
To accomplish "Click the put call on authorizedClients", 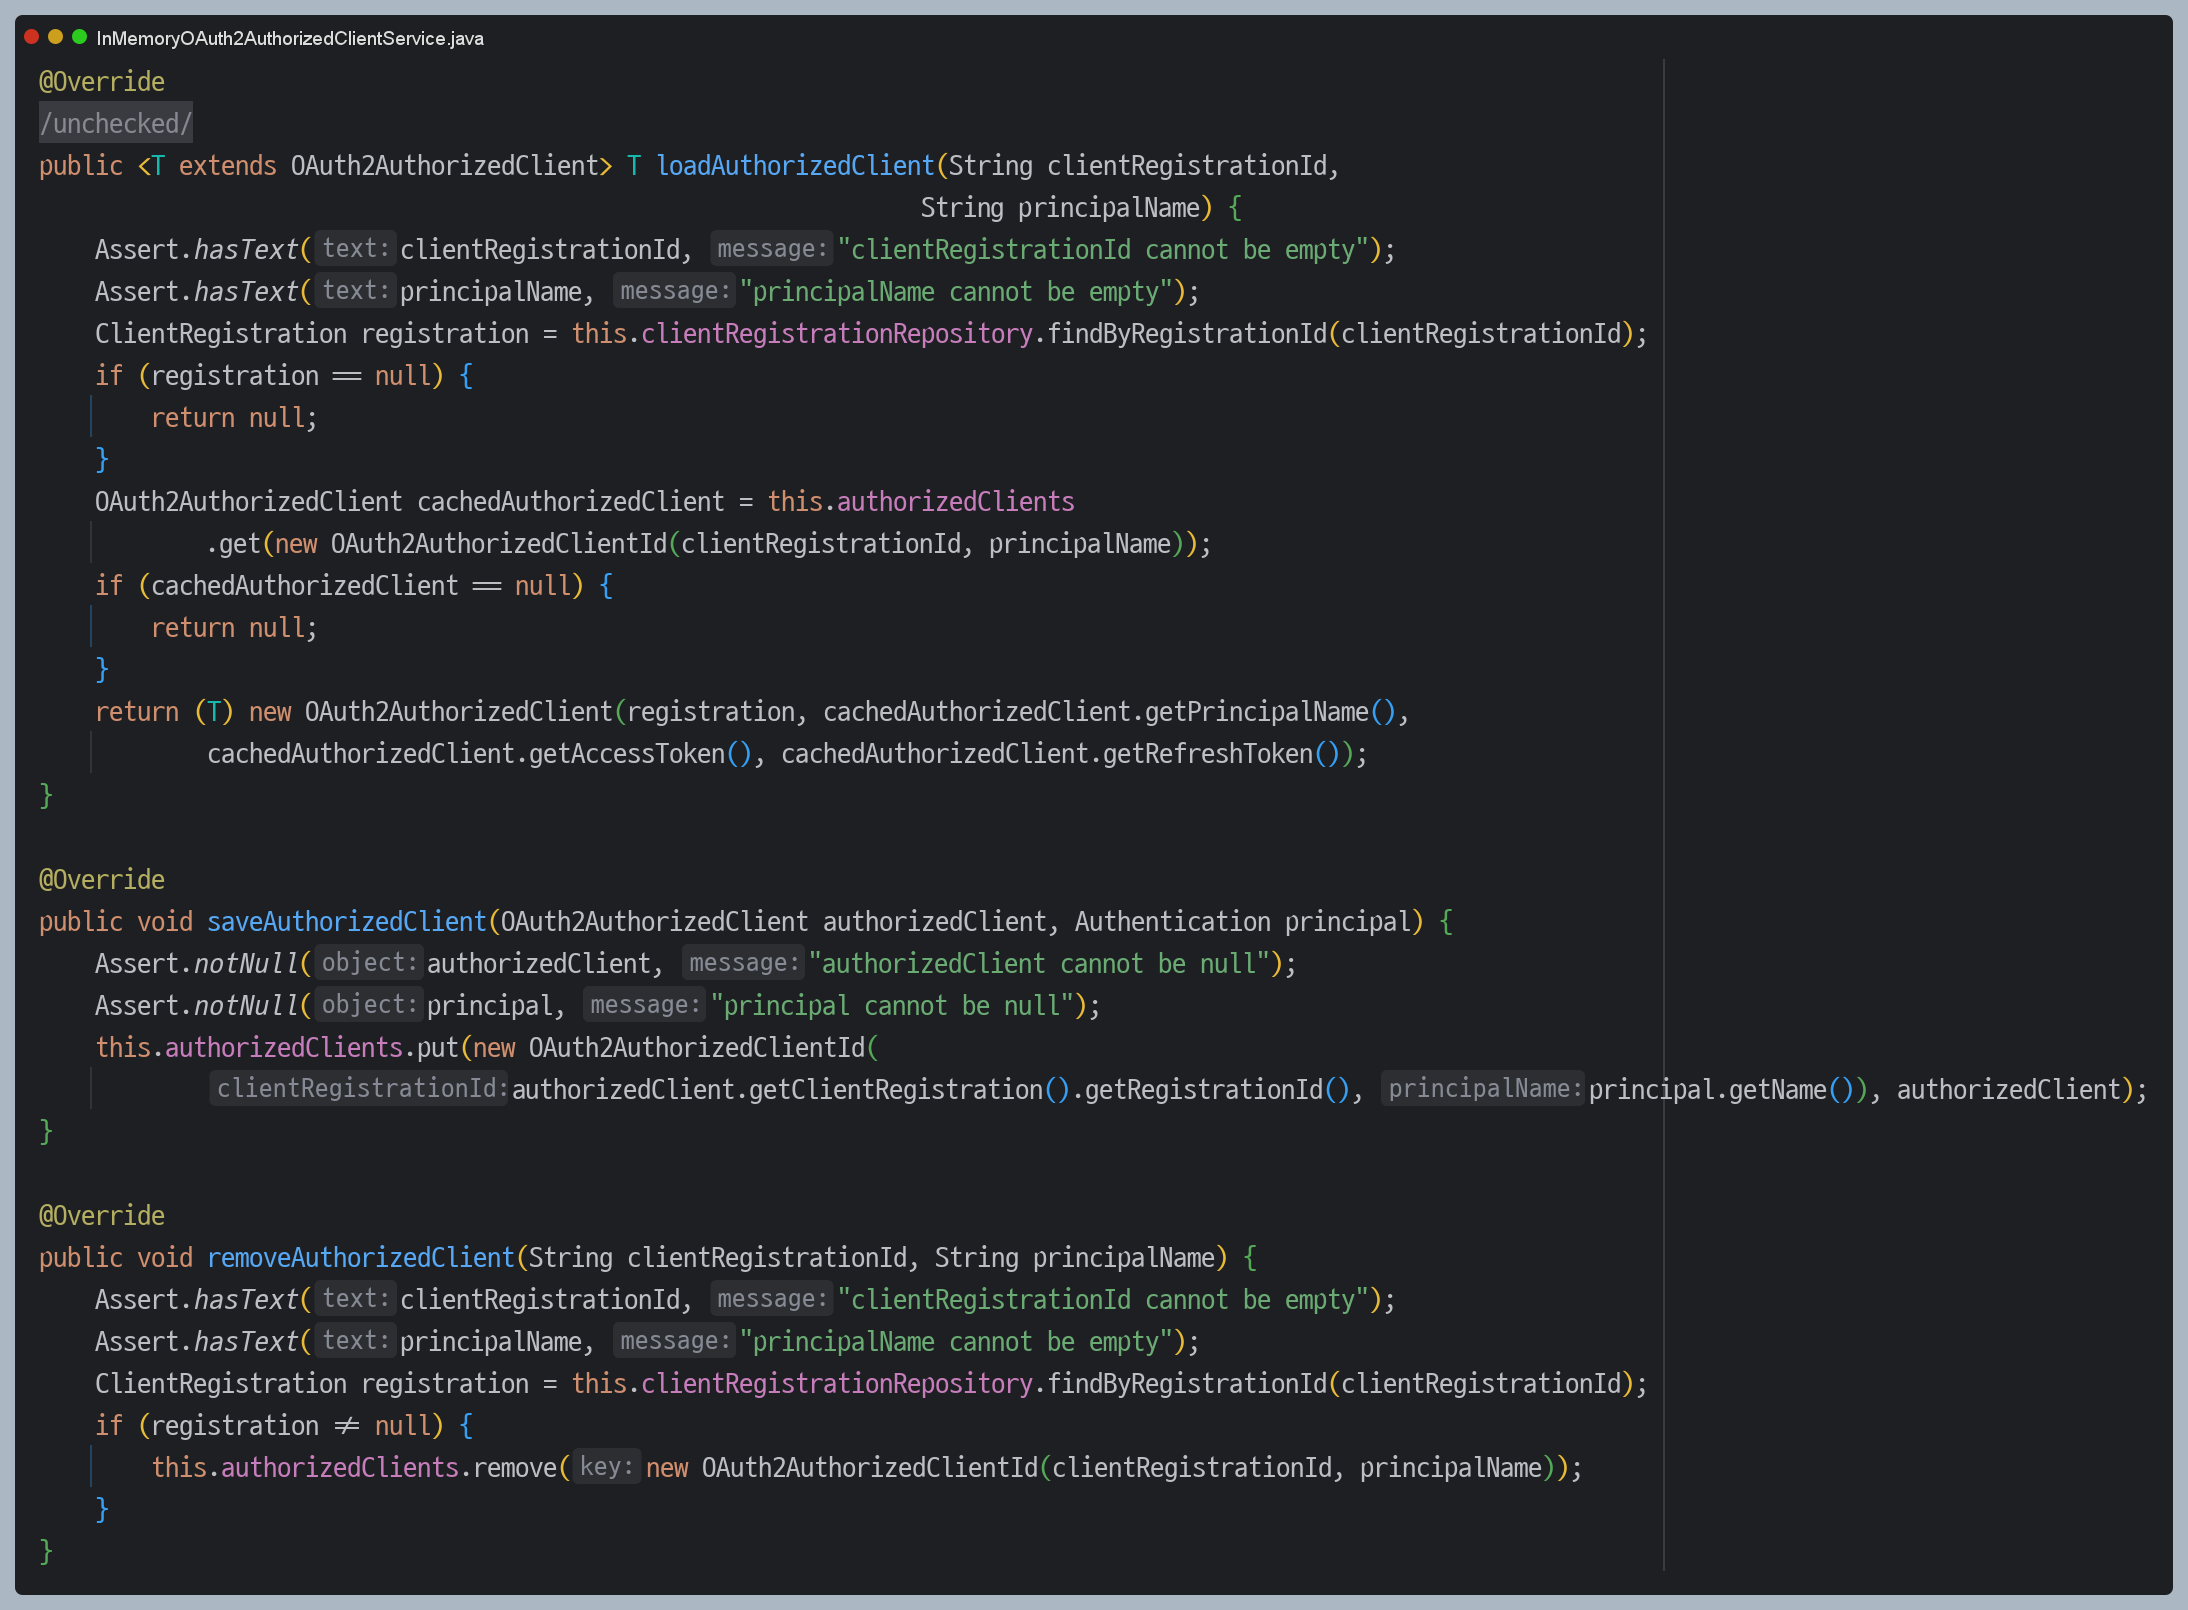I will (437, 1048).
